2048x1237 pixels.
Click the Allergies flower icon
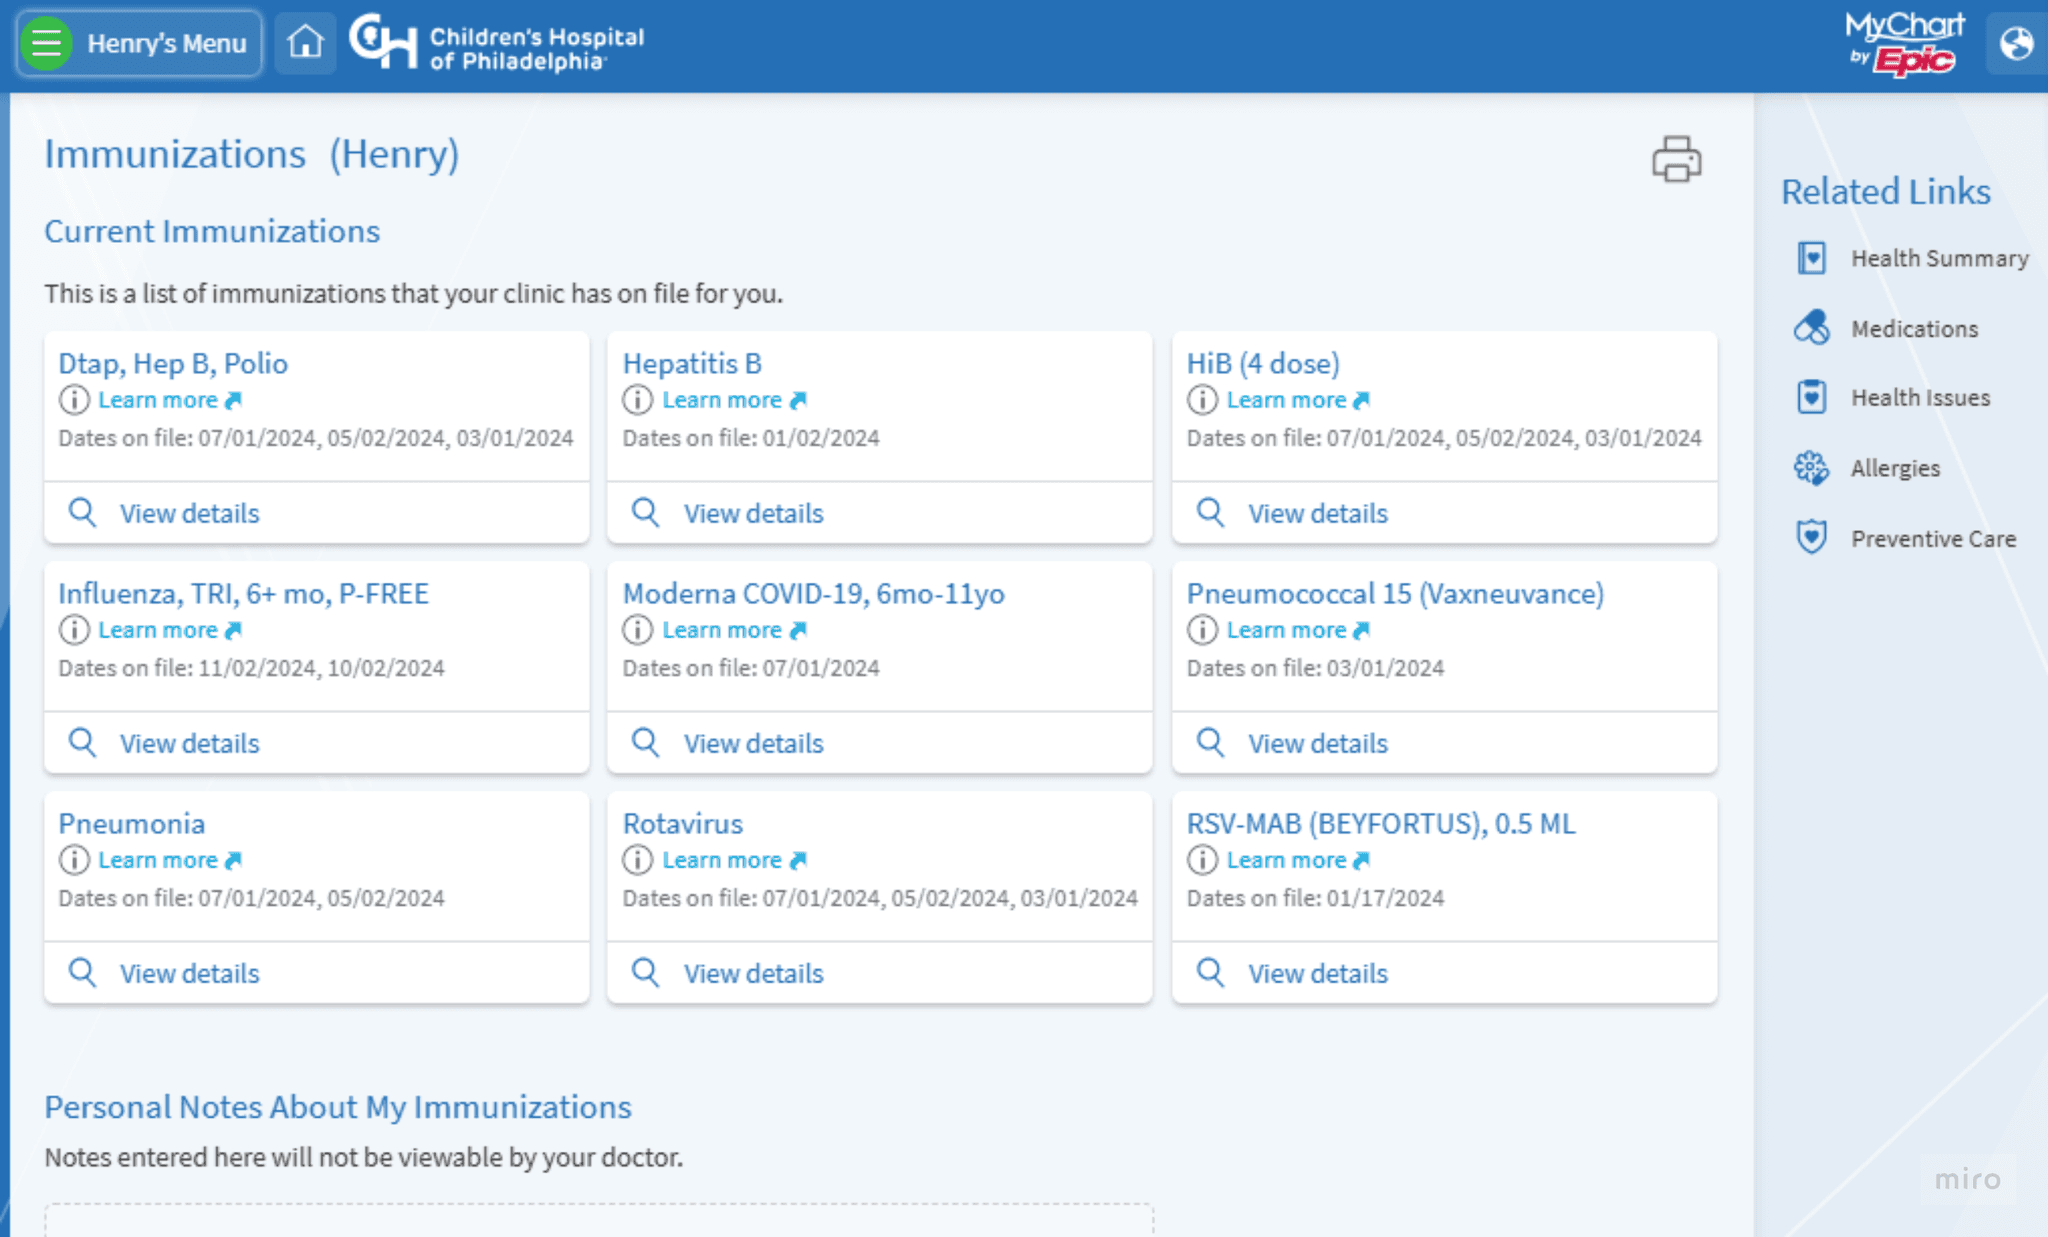(1811, 467)
